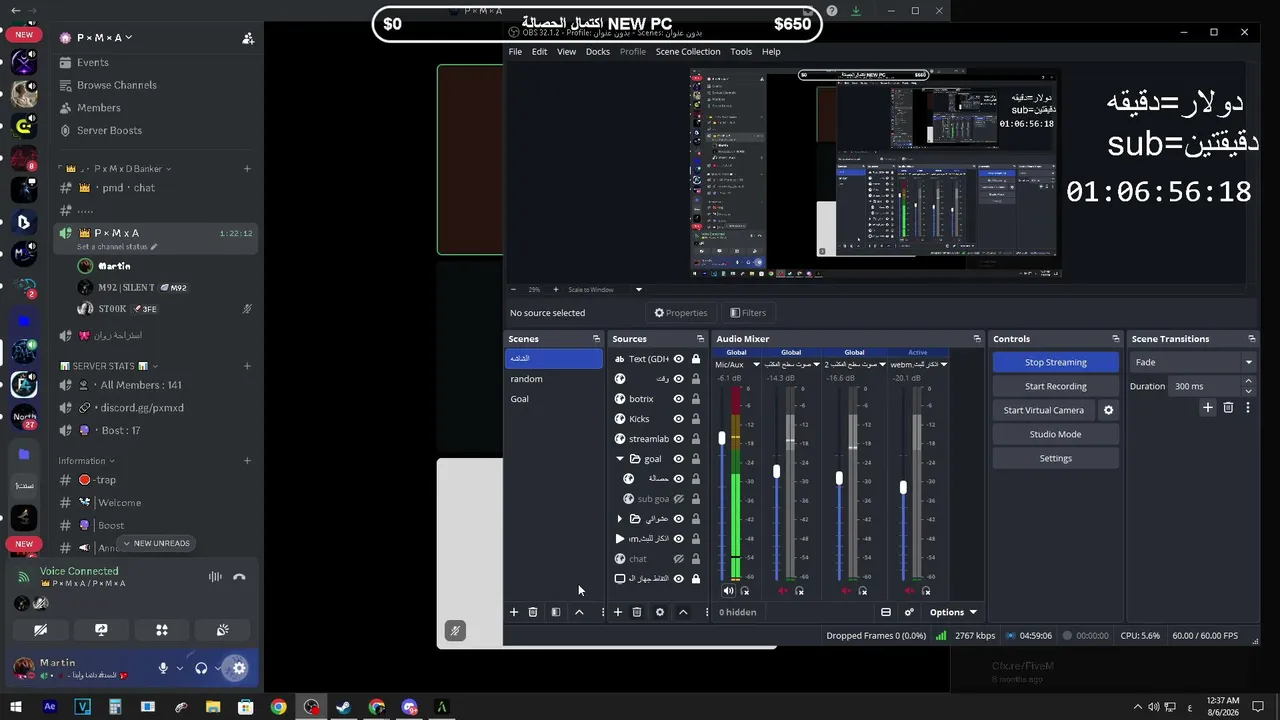This screenshot has width=1280, height=720.
Task: Adjust the Mic/Aux volume slider
Action: (722, 438)
